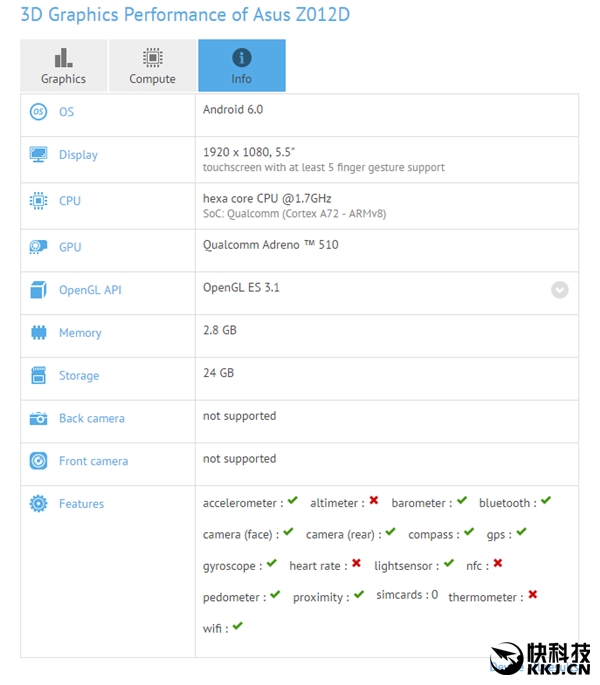Switch to the Graphics tab
Screen dimensions: 600x685
[63, 66]
